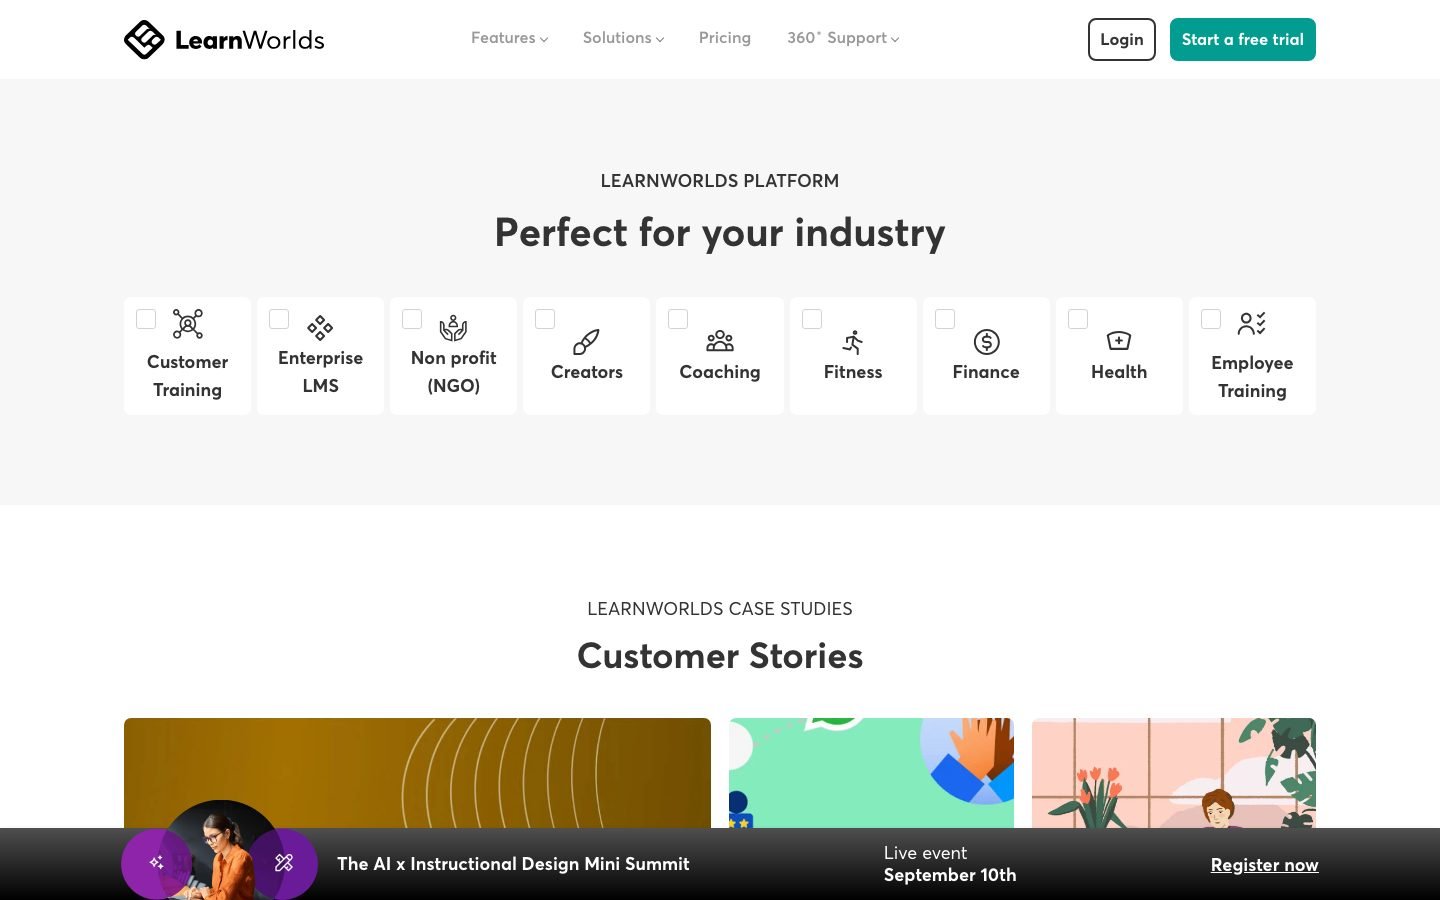Open the green high-five customer story card
The height and width of the screenshot is (900, 1440).
pyautogui.click(x=871, y=772)
